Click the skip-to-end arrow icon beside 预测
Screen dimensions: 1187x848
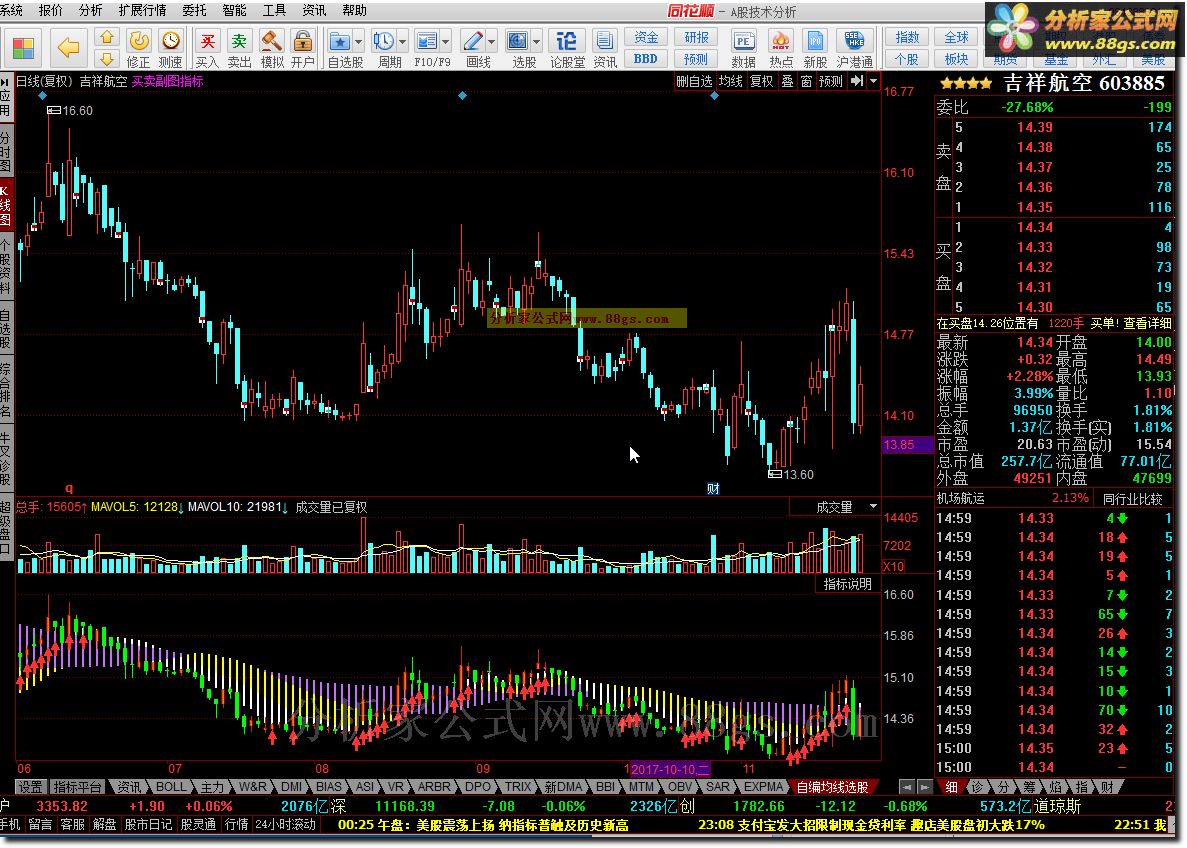(856, 81)
